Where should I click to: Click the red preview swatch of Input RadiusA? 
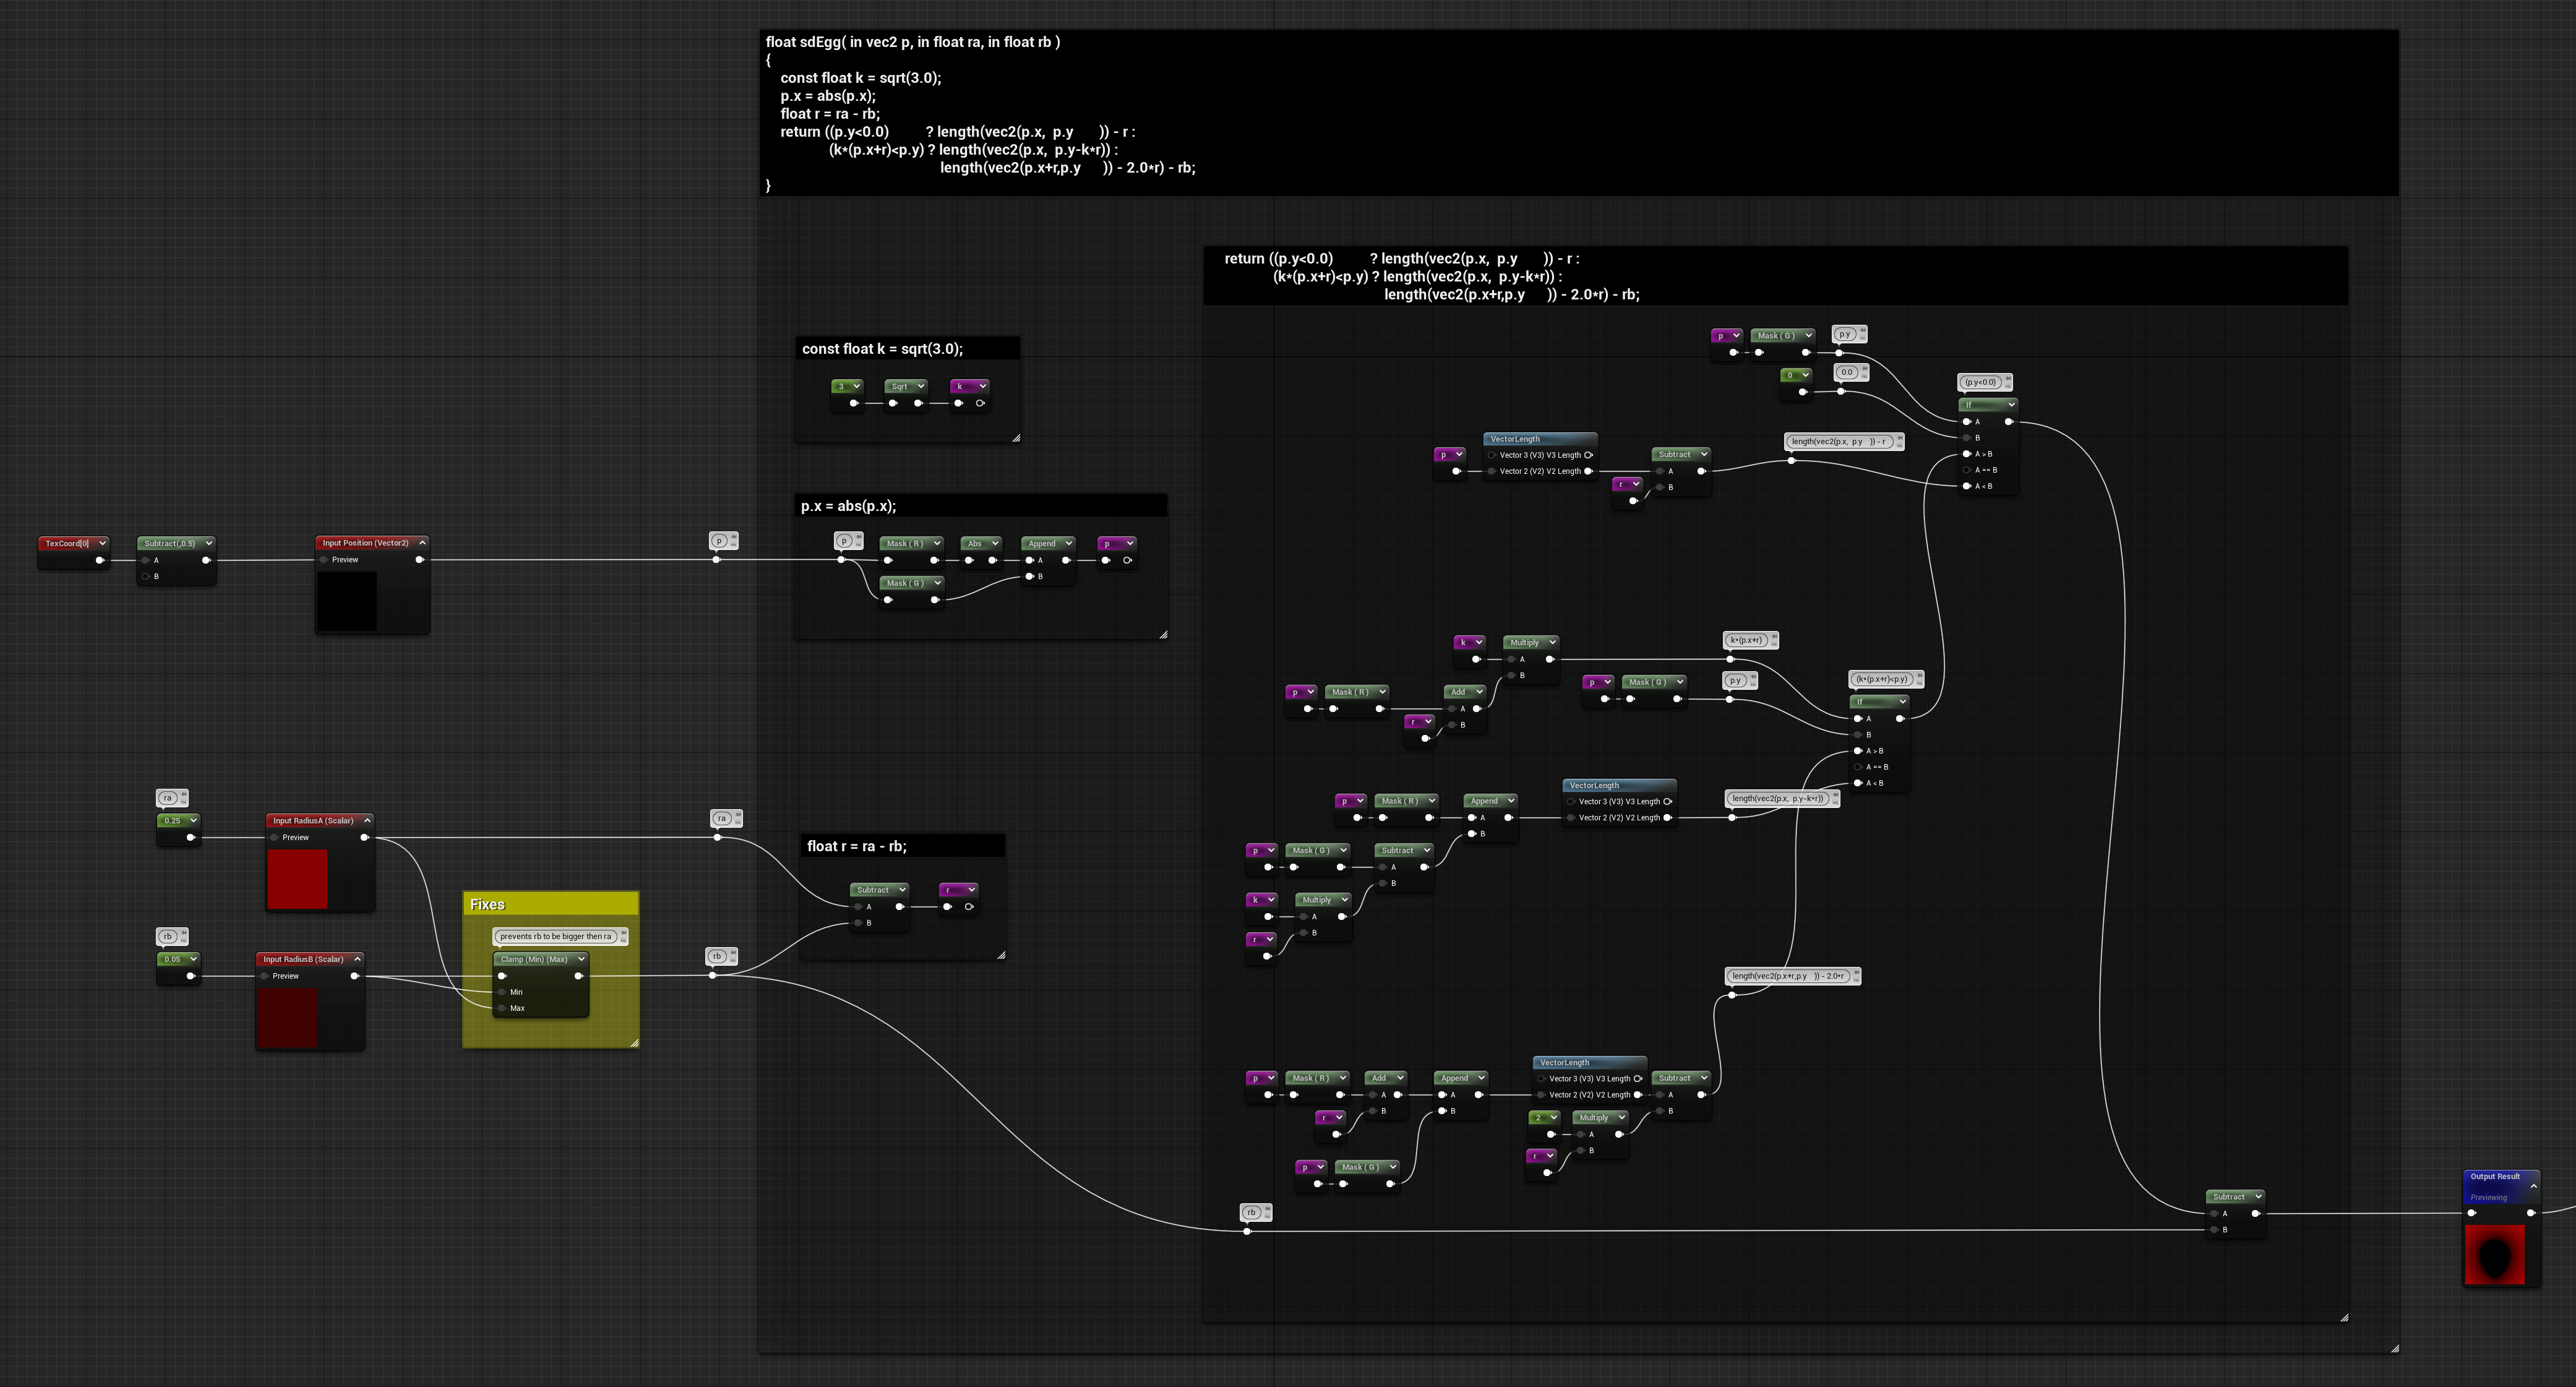[297, 879]
